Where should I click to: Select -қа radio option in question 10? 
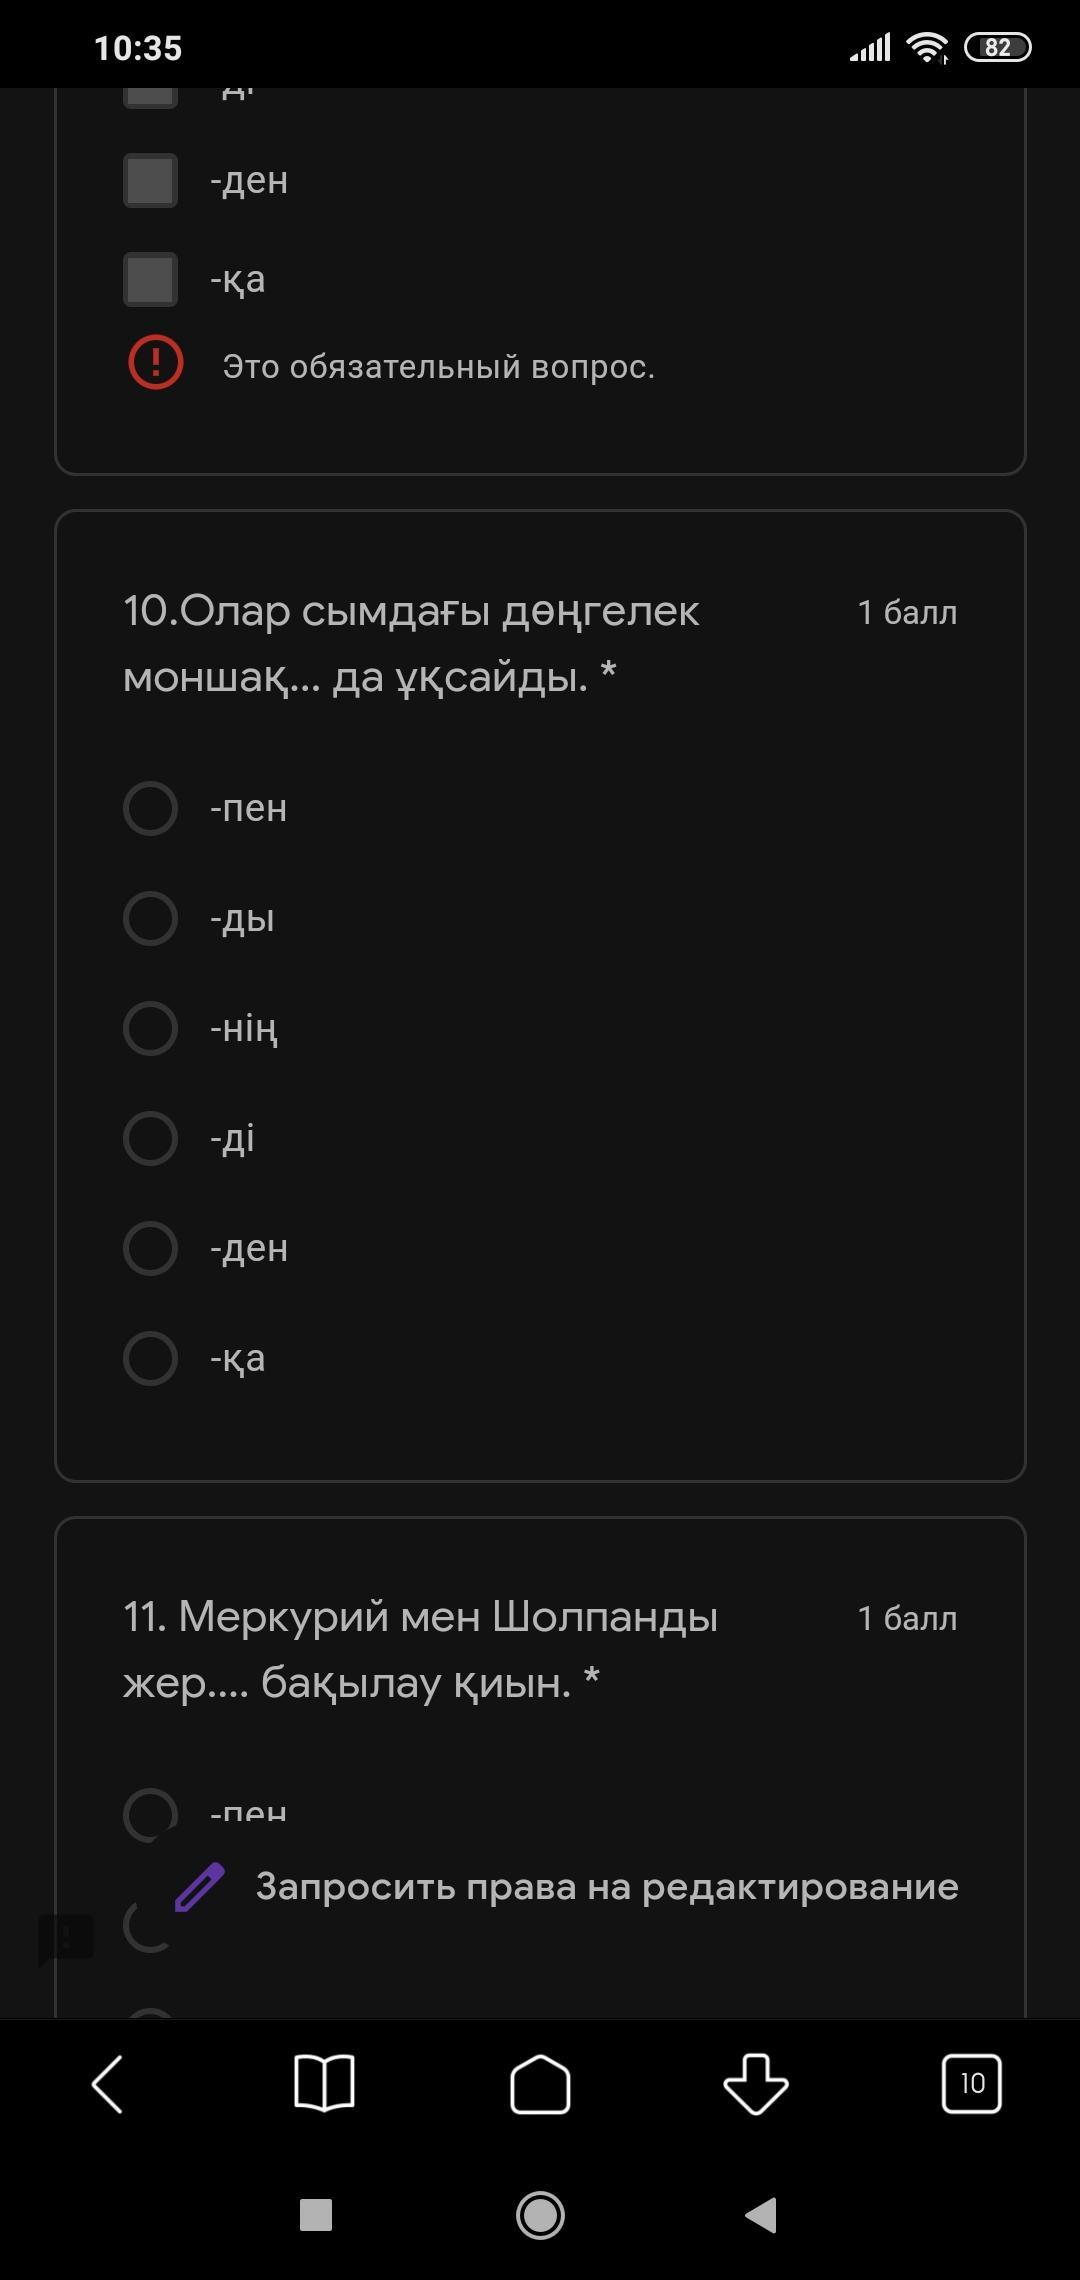pyautogui.click(x=150, y=1358)
